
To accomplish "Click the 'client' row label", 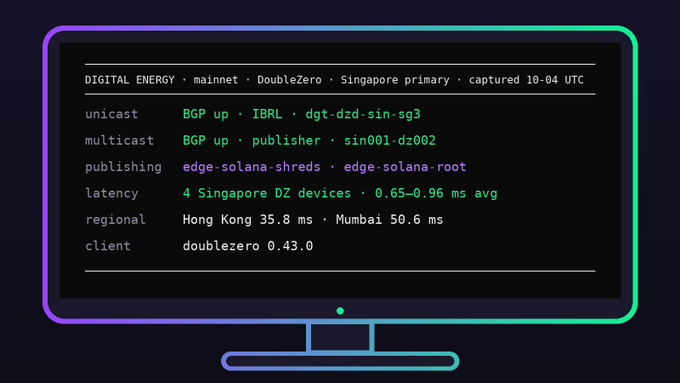I will click(108, 246).
